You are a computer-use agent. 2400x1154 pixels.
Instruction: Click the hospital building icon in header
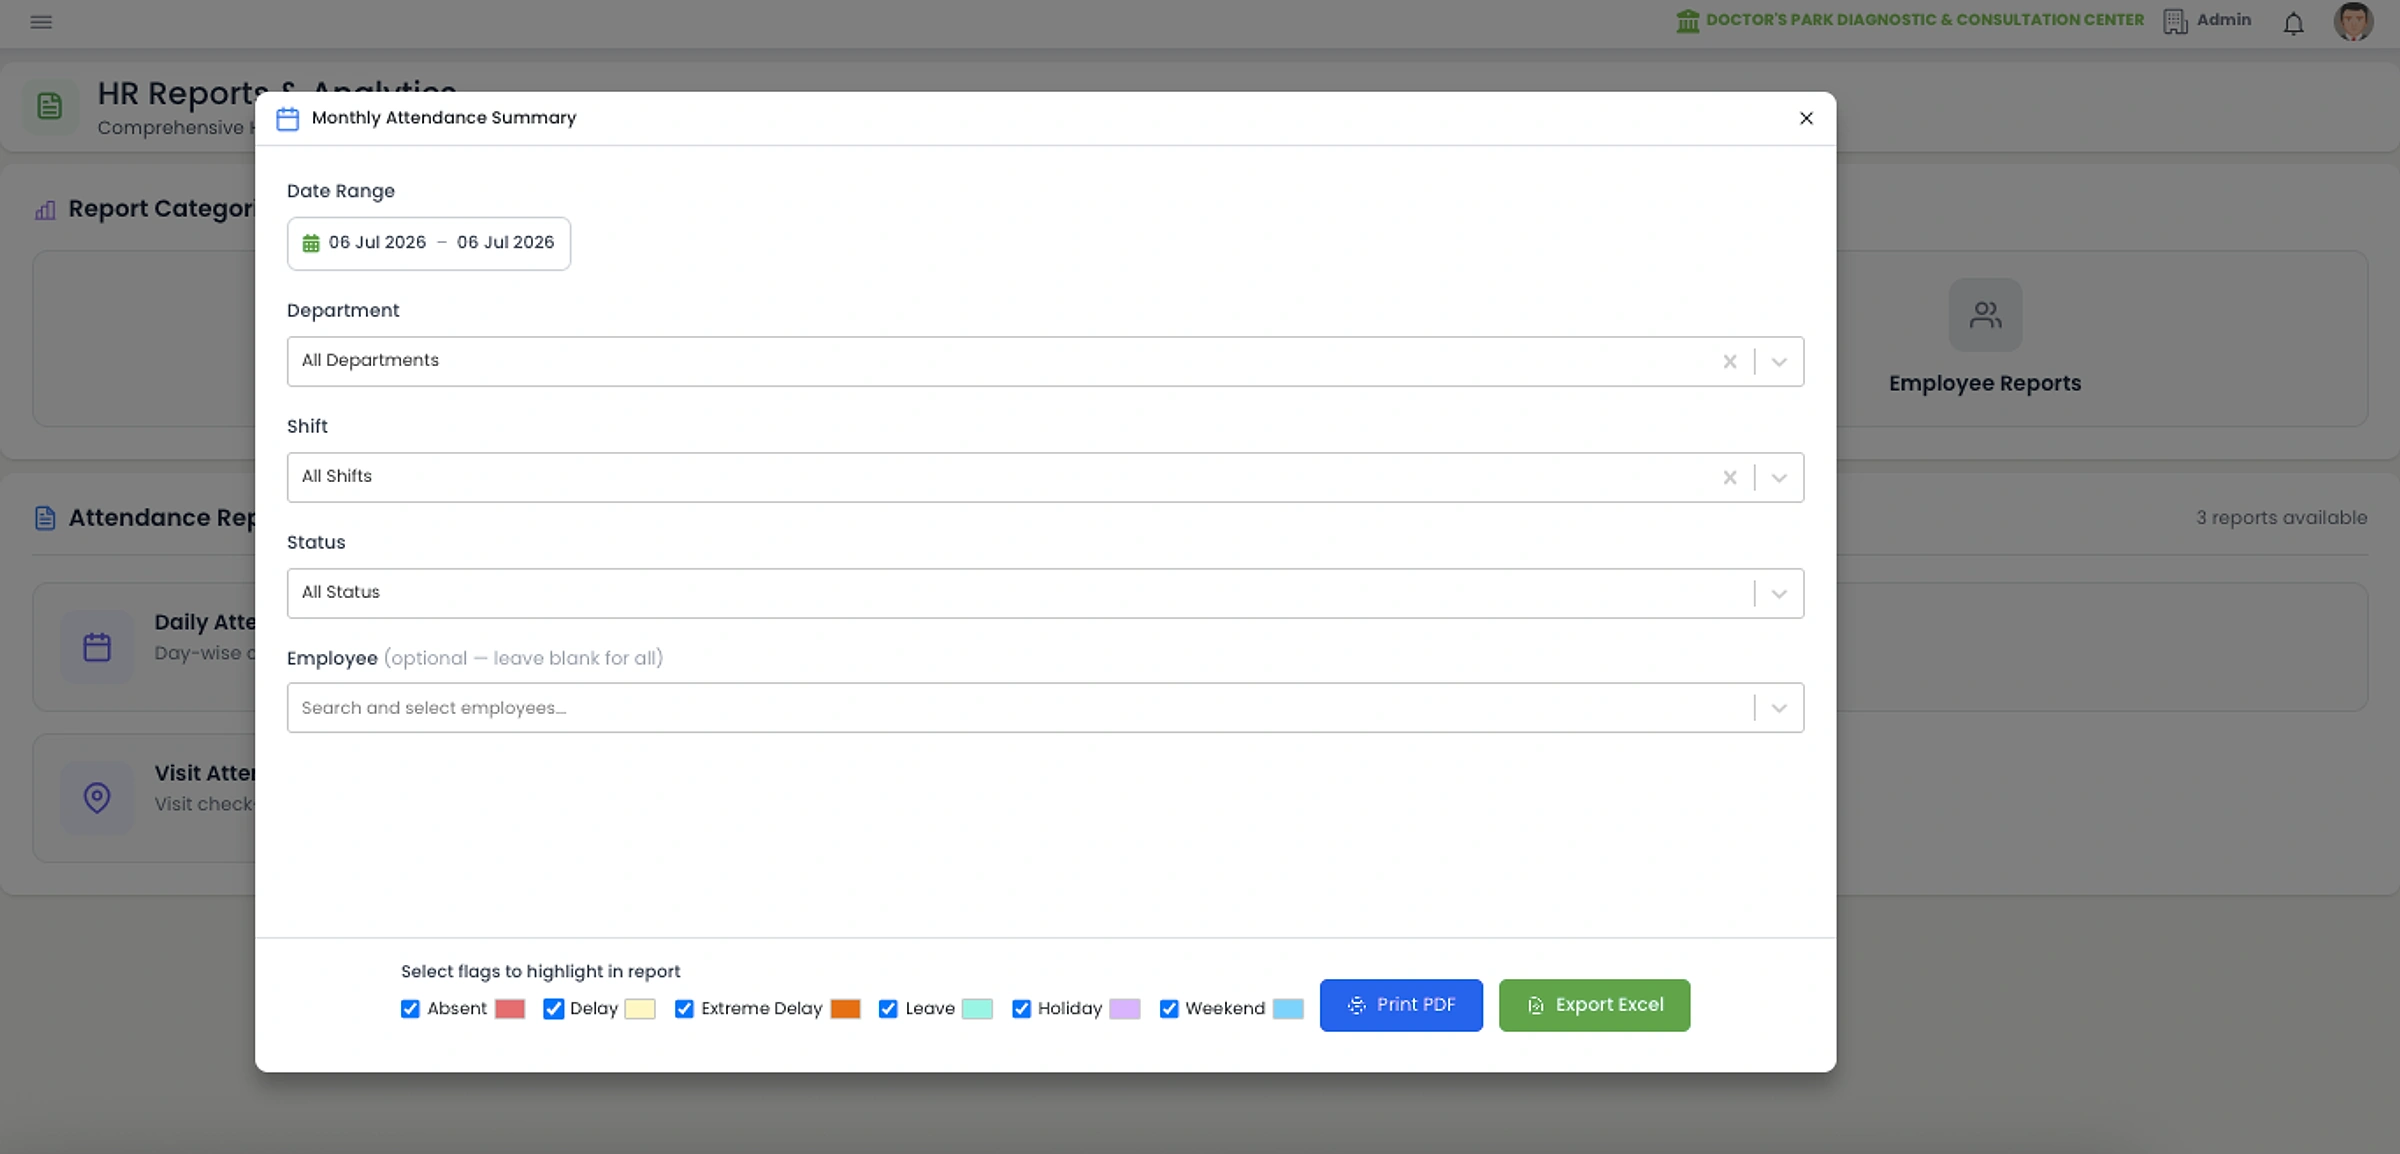pyautogui.click(x=1687, y=21)
